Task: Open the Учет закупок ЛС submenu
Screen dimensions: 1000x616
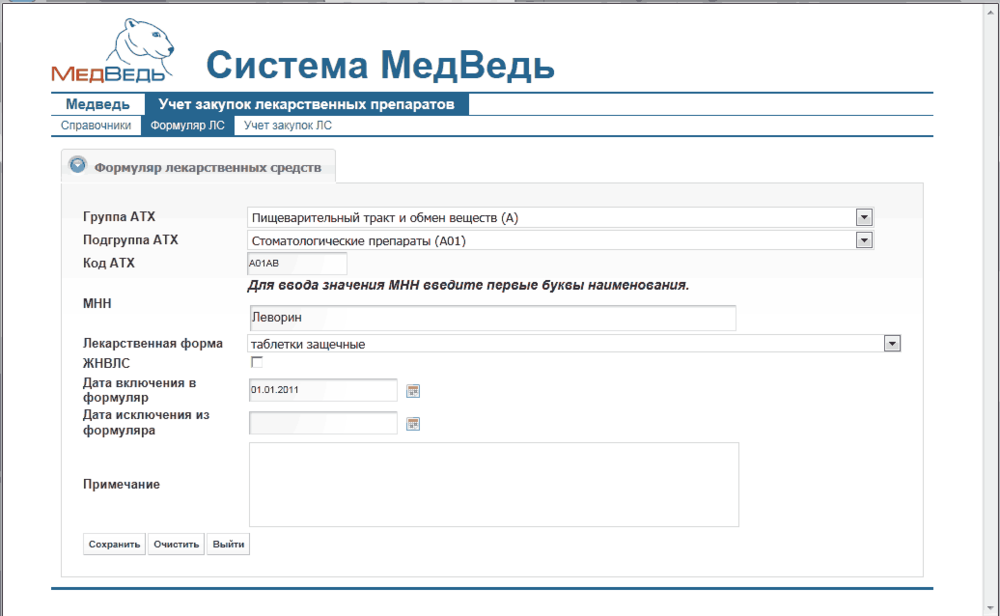Action: [288, 126]
